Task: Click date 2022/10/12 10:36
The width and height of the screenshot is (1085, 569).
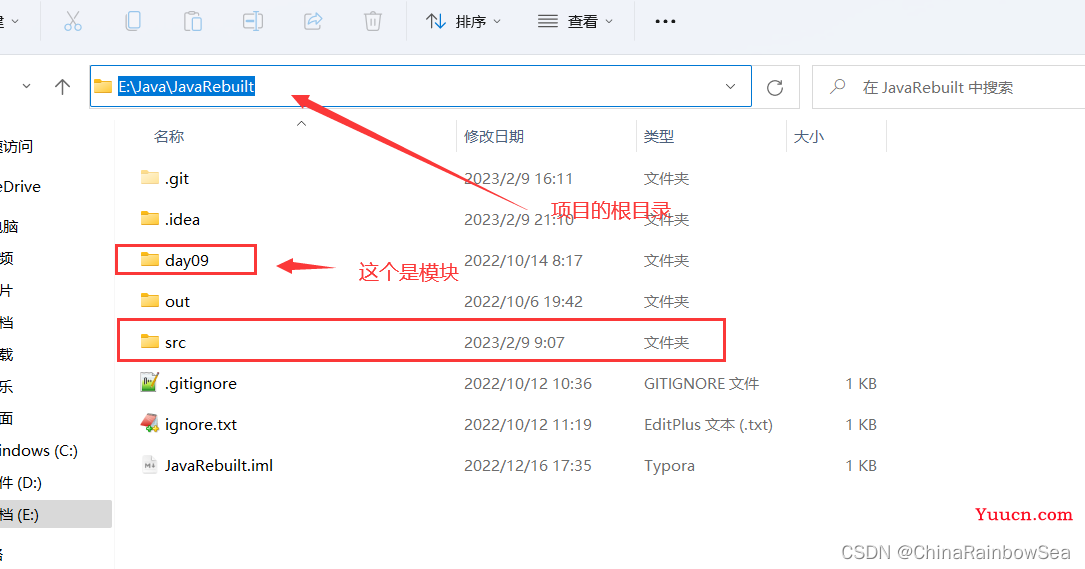Action: (528, 383)
